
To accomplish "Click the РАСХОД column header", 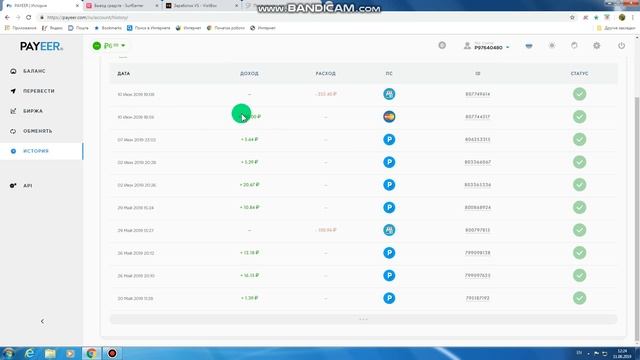I will click(x=325, y=73).
